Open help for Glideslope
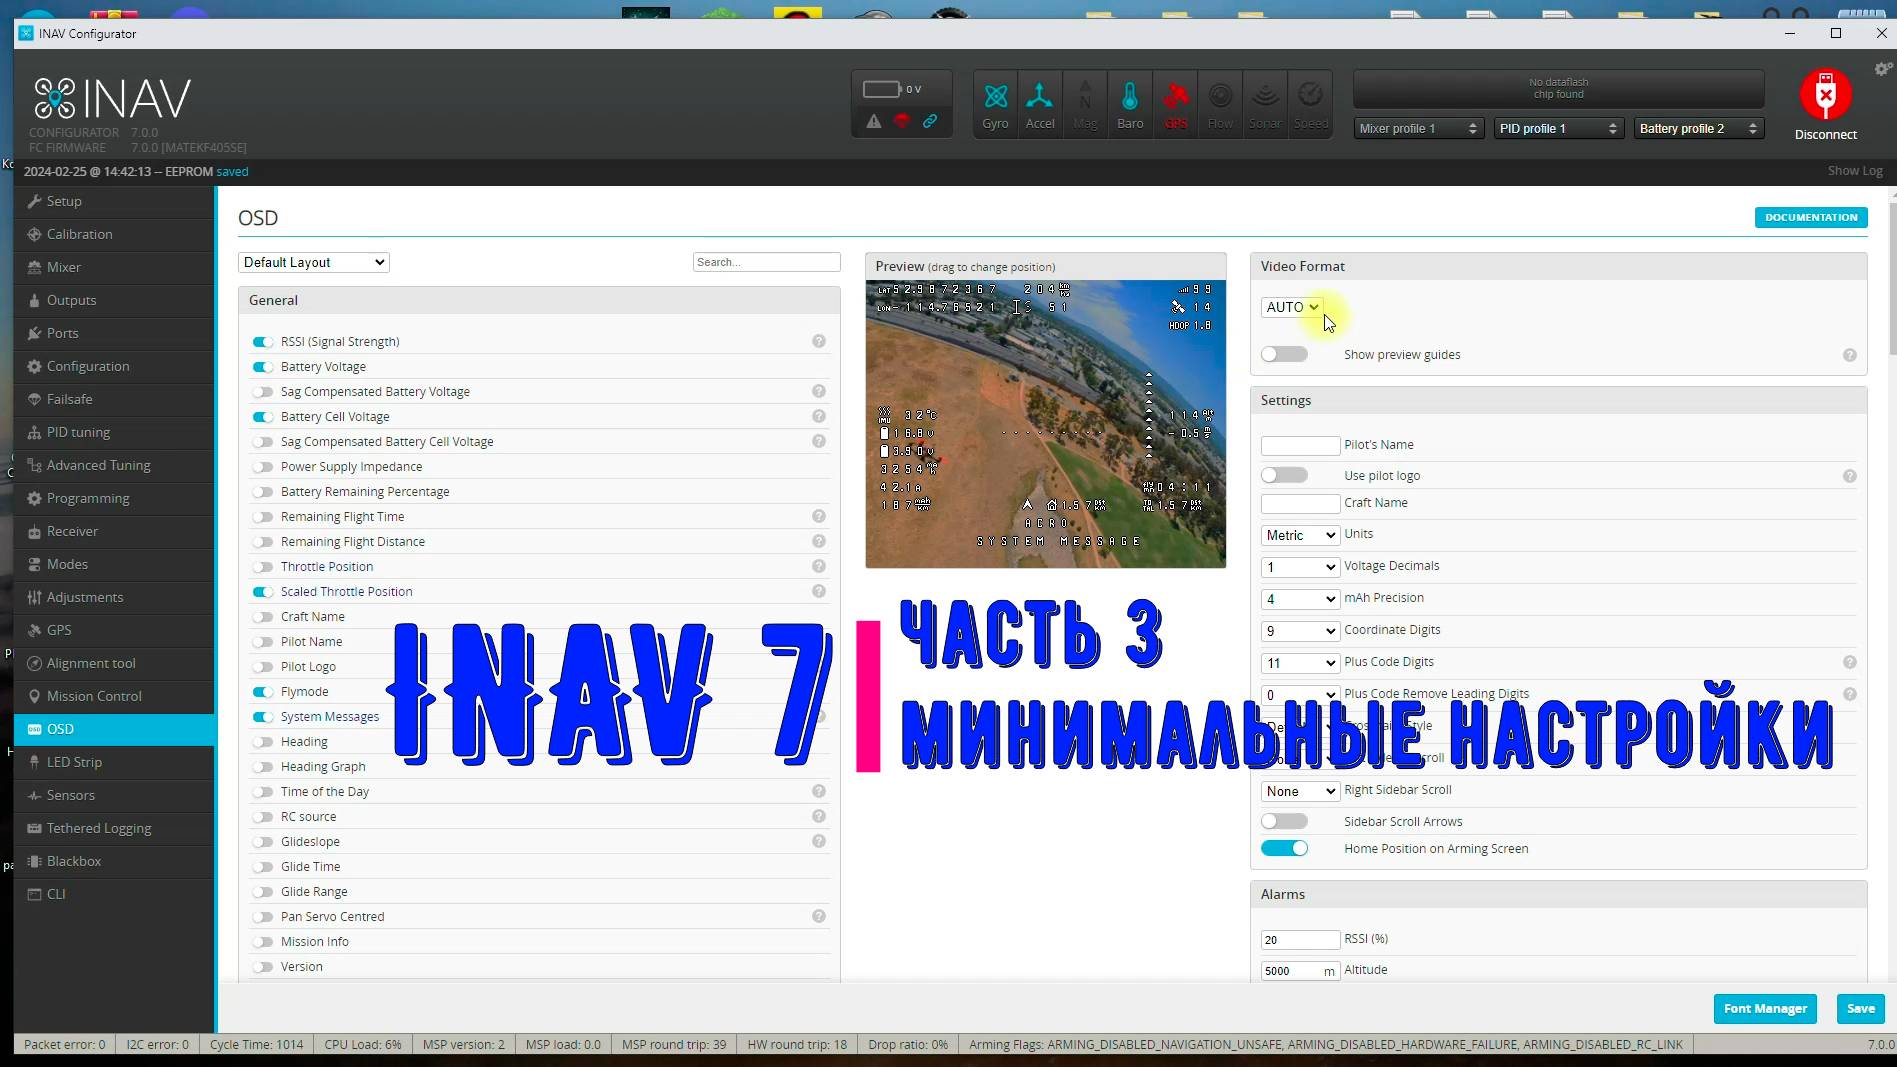 click(x=819, y=842)
